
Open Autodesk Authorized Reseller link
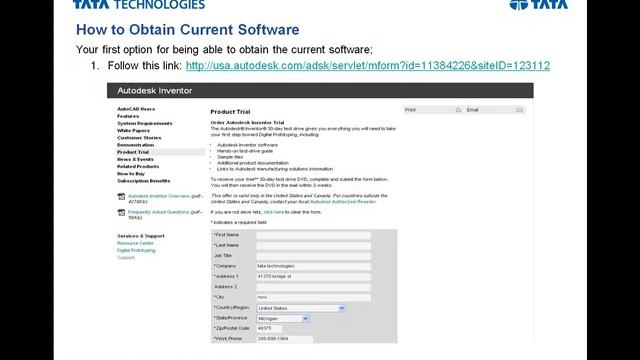pyautogui.click(x=342, y=202)
